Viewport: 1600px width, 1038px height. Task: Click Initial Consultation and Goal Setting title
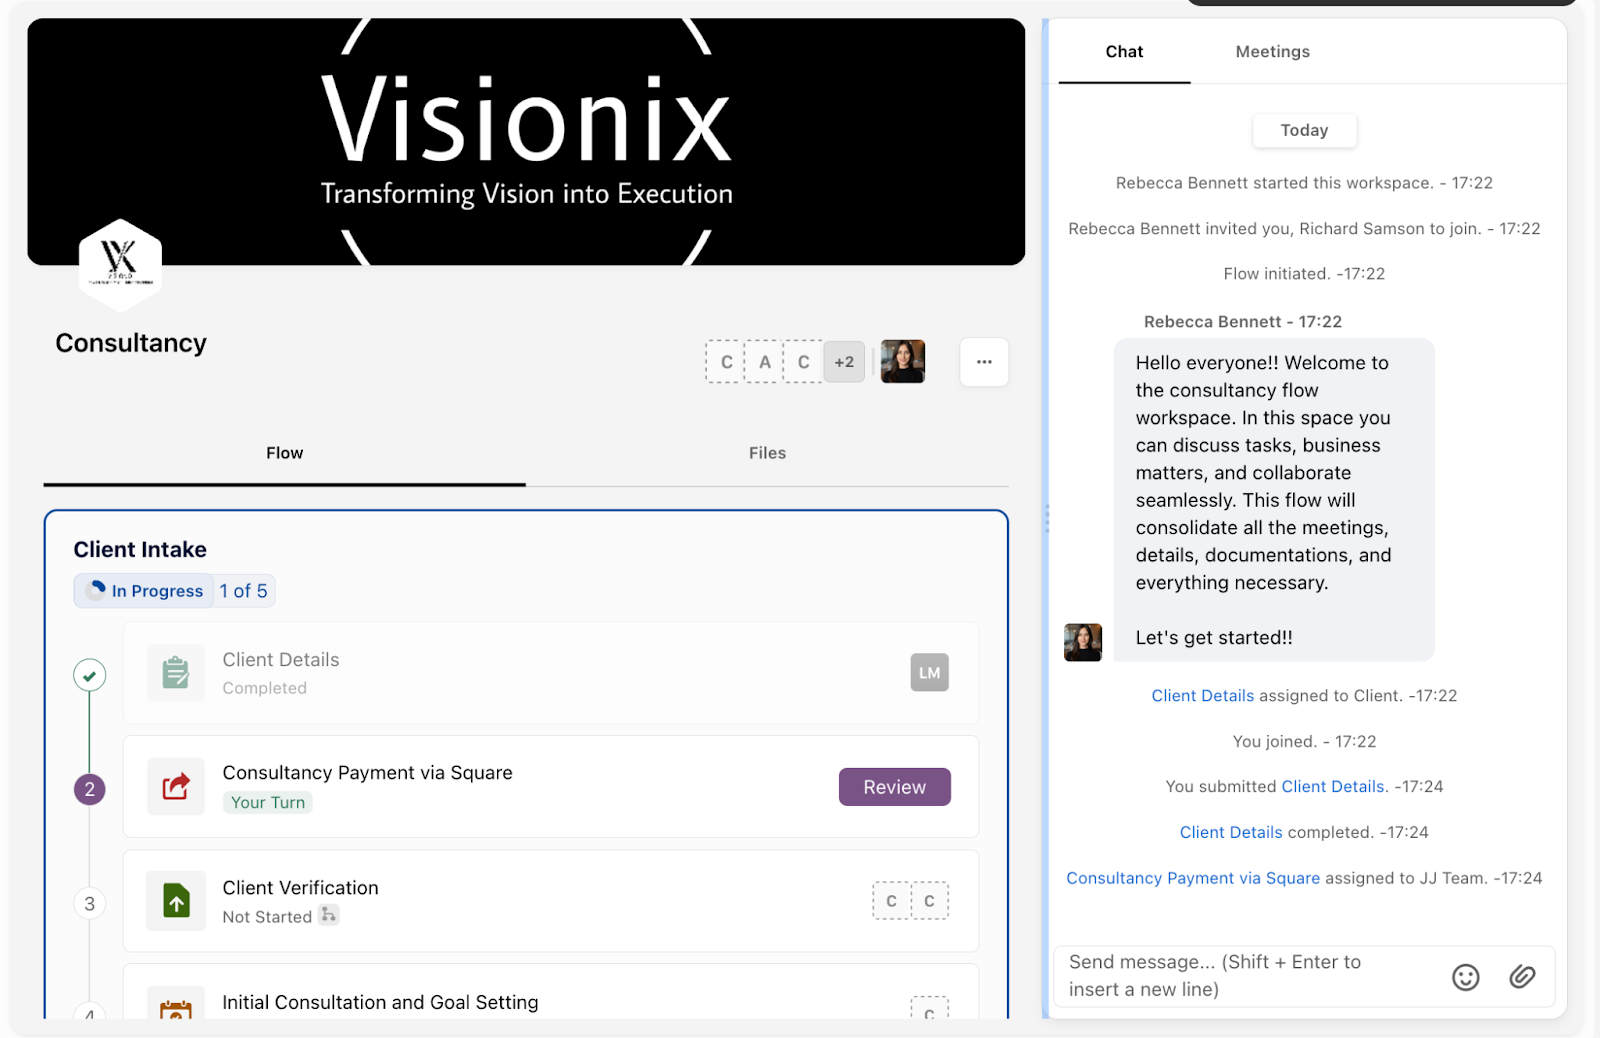380,1002
